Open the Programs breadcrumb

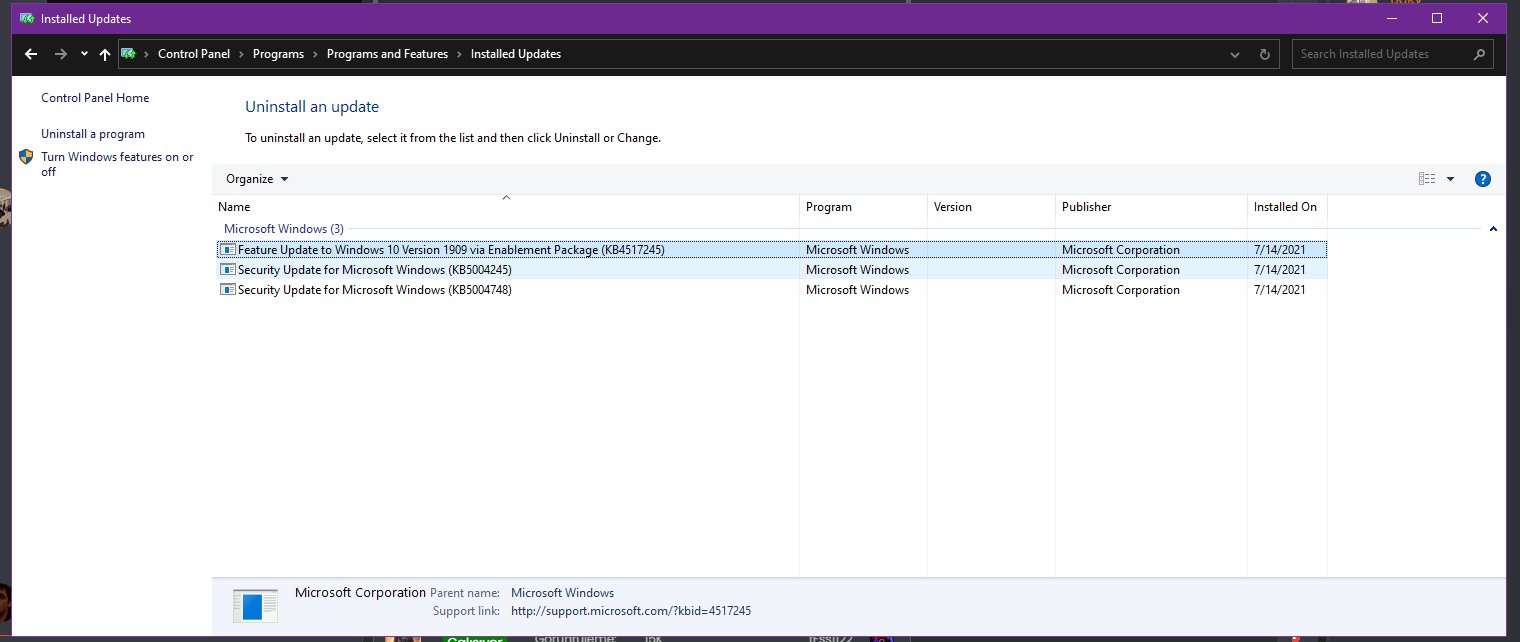278,54
